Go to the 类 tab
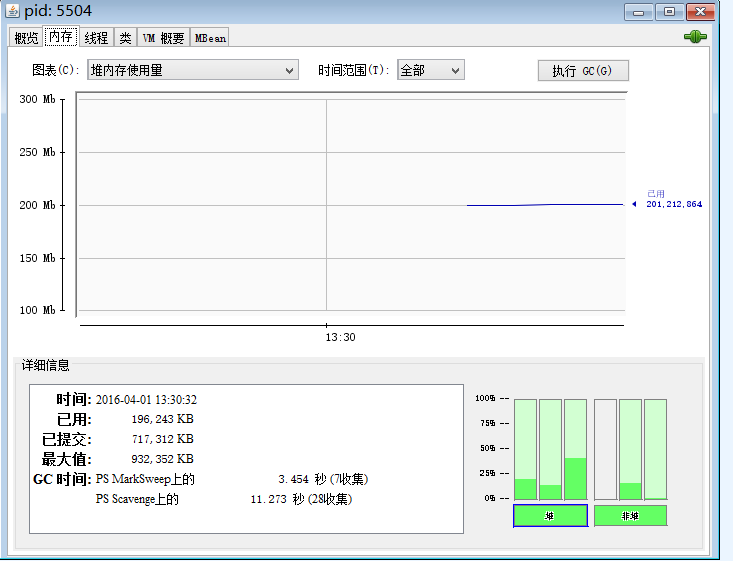The image size is (733, 561). point(125,38)
